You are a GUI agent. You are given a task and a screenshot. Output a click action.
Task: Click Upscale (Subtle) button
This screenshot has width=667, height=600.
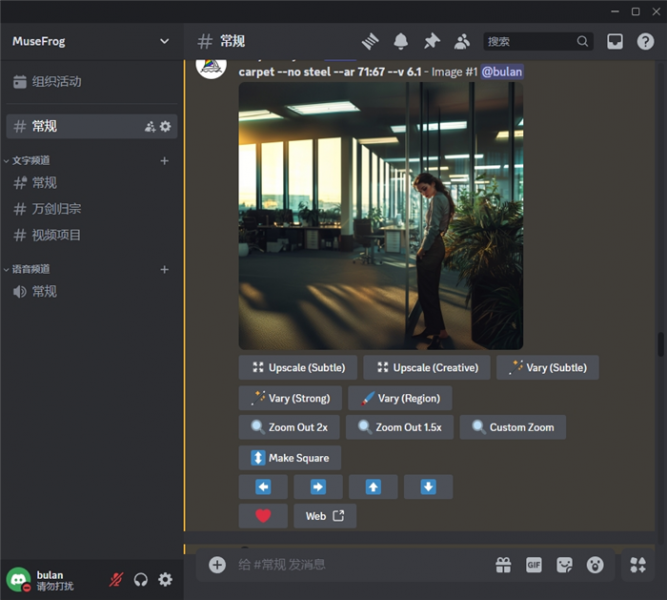click(x=298, y=367)
